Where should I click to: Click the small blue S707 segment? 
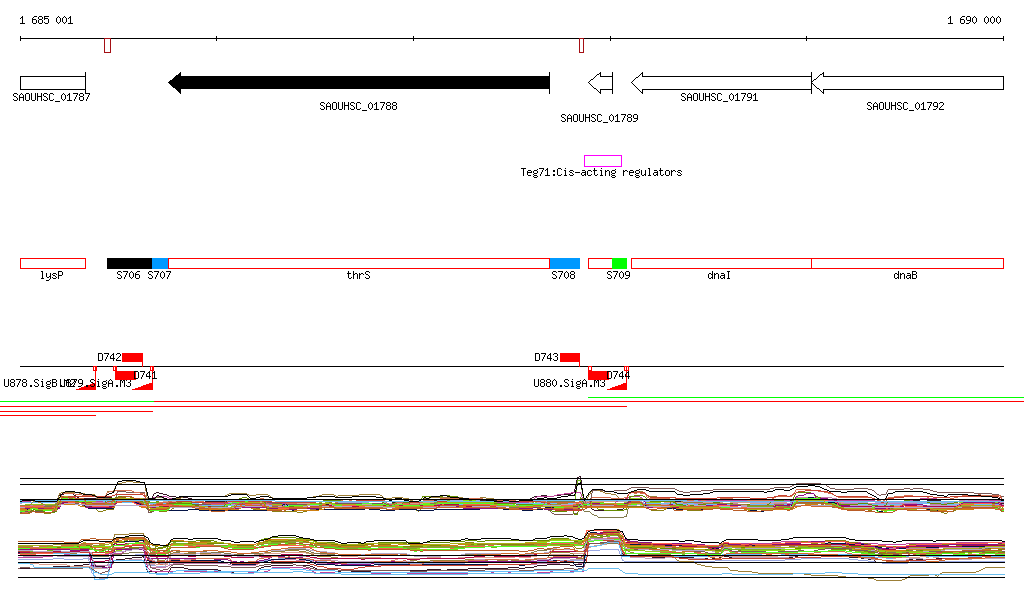[160, 263]
